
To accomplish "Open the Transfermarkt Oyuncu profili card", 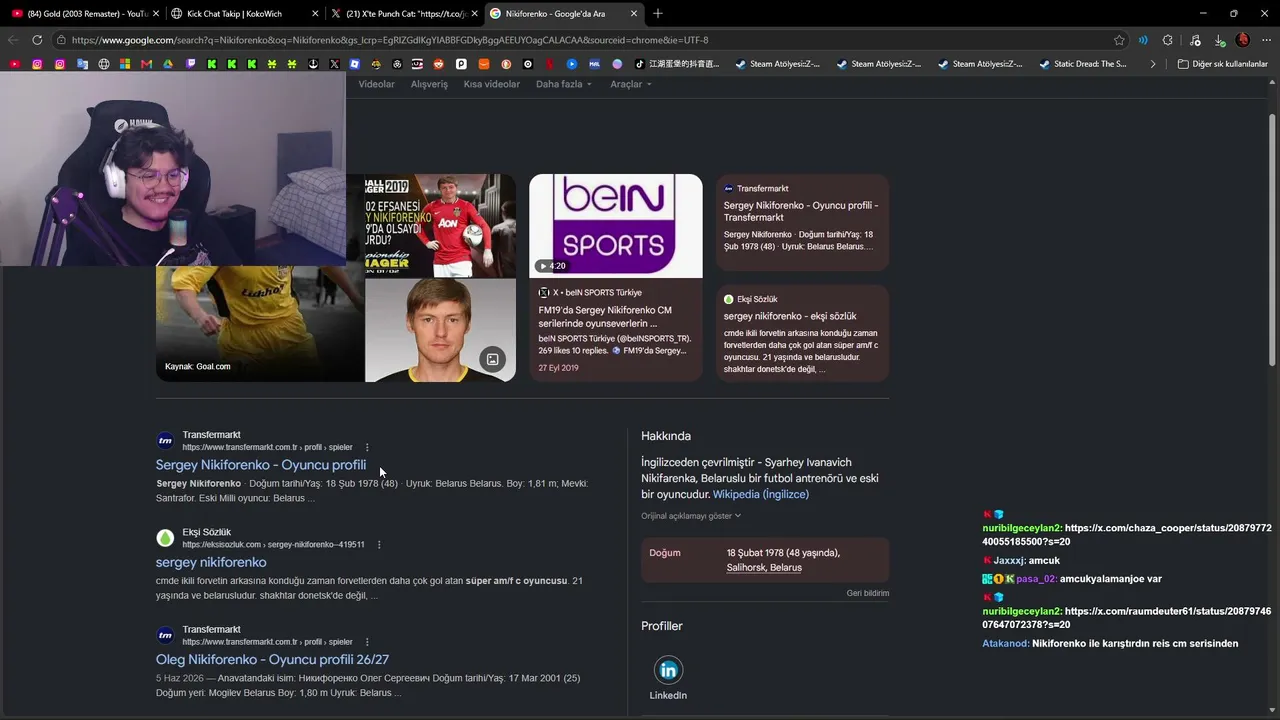I will 802,222.
